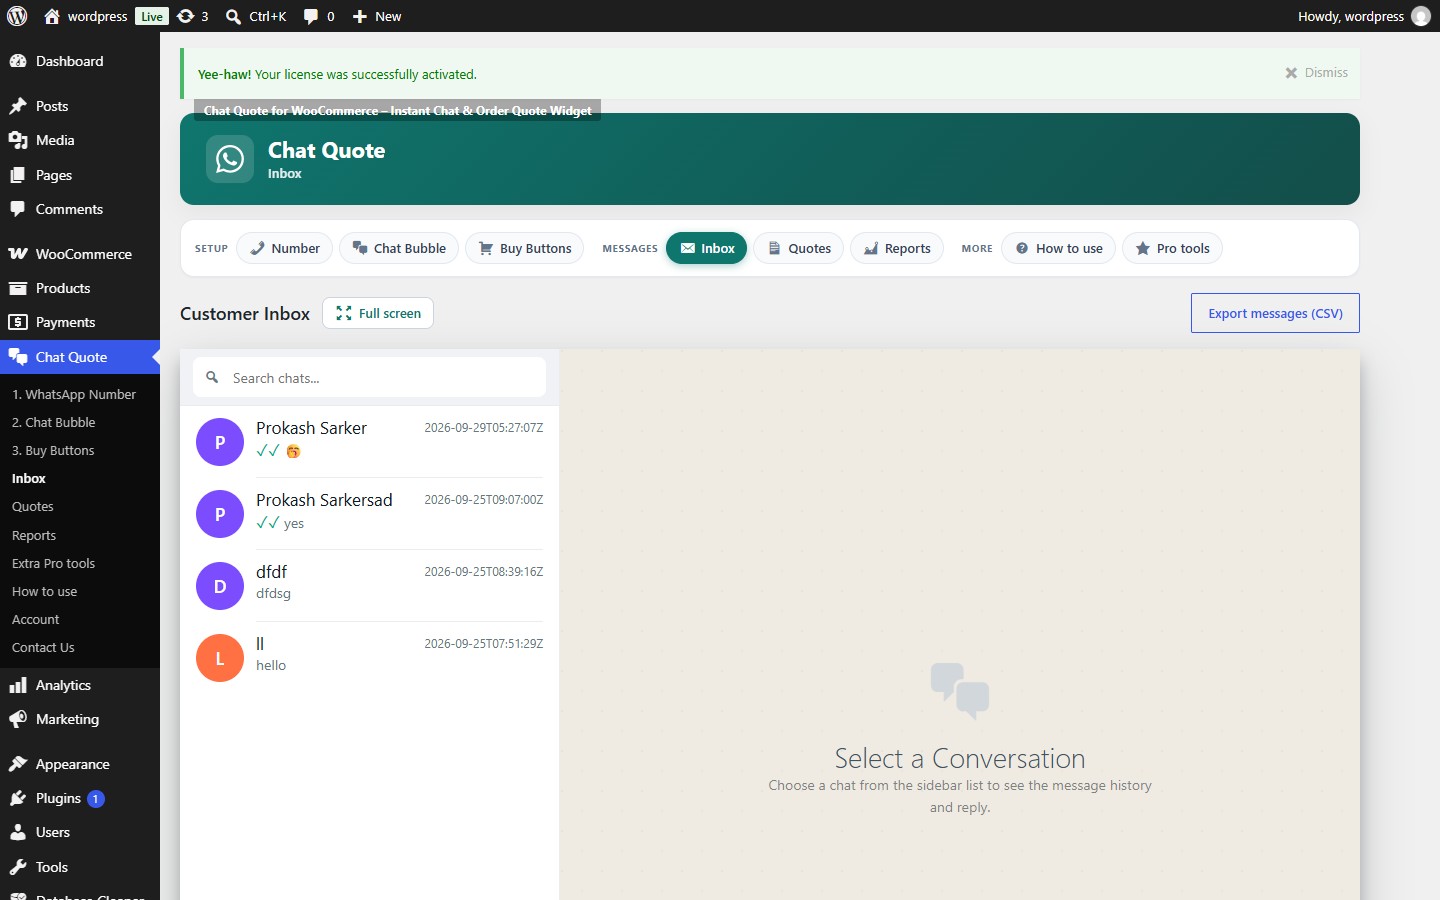Click the Chat Quote WhatsApp logo icon
Screen dimensions: 1440x900
(x=230, y=159)
